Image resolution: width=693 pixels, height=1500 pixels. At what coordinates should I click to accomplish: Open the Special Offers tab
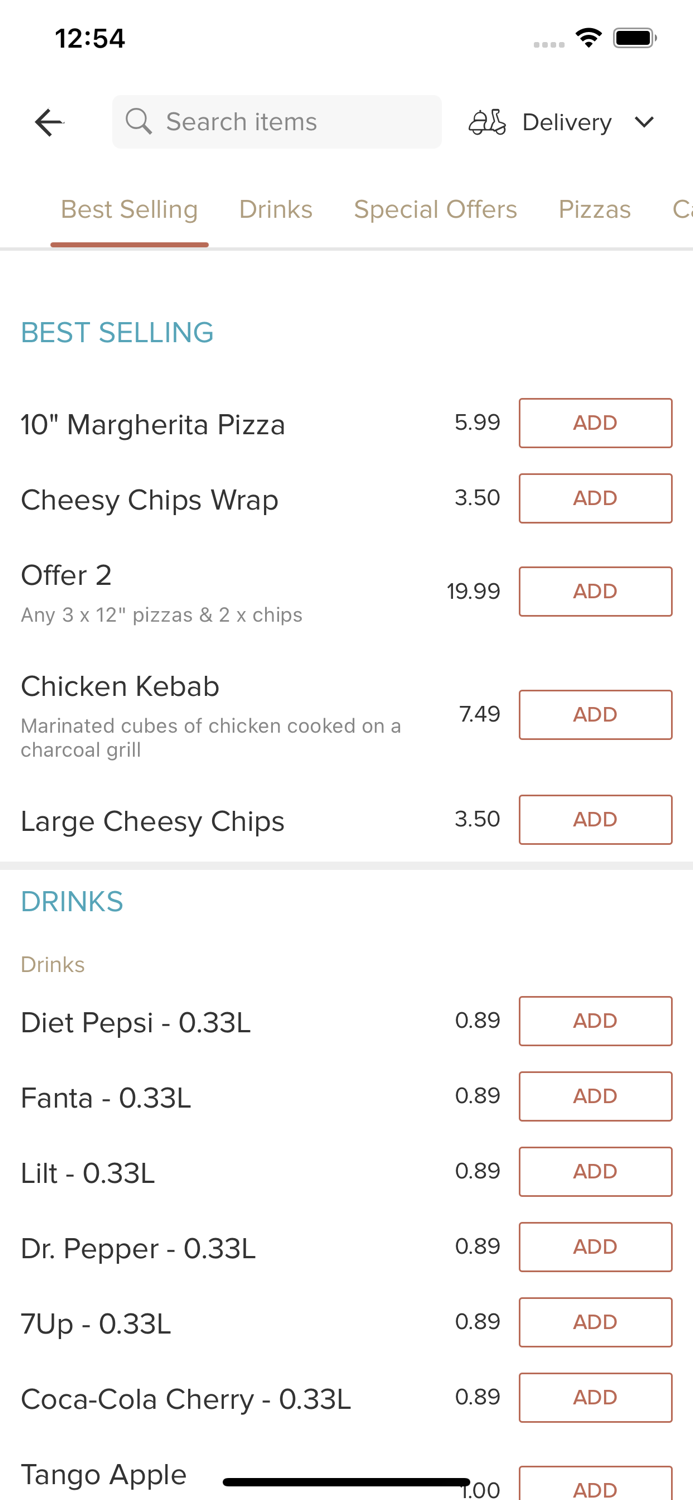(x=435, y=209)
